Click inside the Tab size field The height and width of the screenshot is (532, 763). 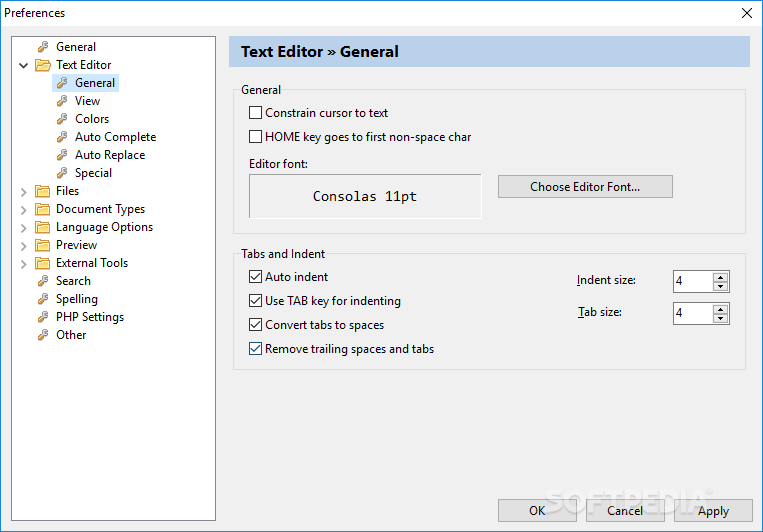(693, 313)
